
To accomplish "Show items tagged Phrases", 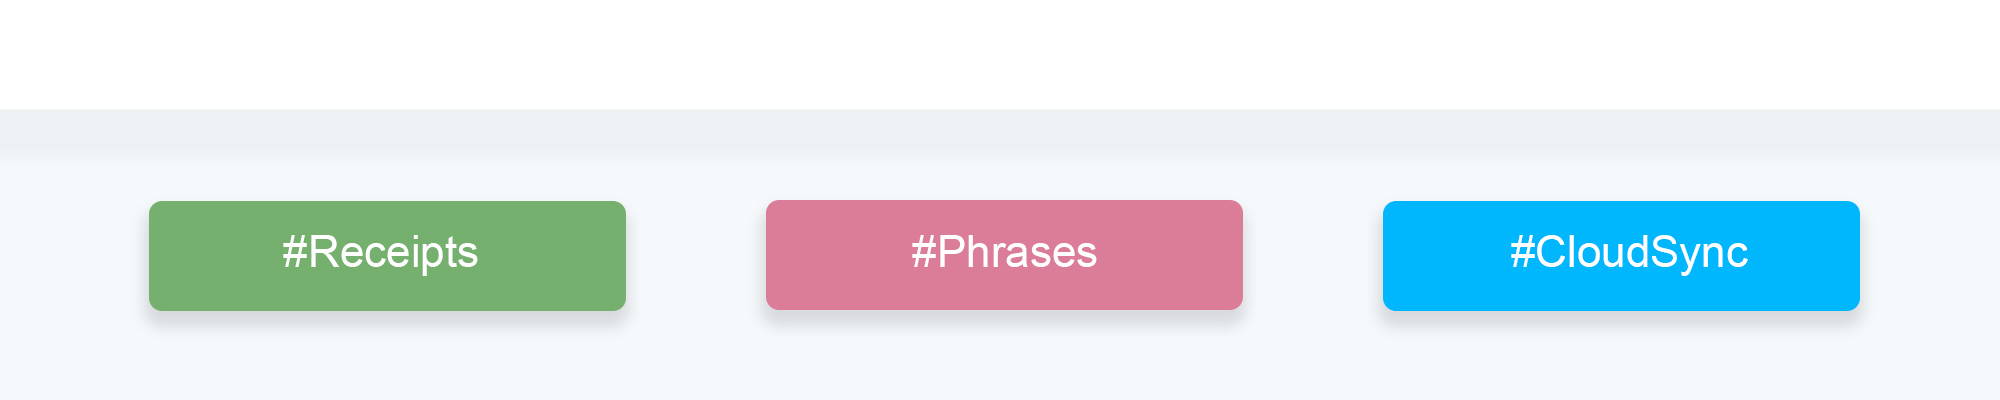I will (x=1004, y=255).
